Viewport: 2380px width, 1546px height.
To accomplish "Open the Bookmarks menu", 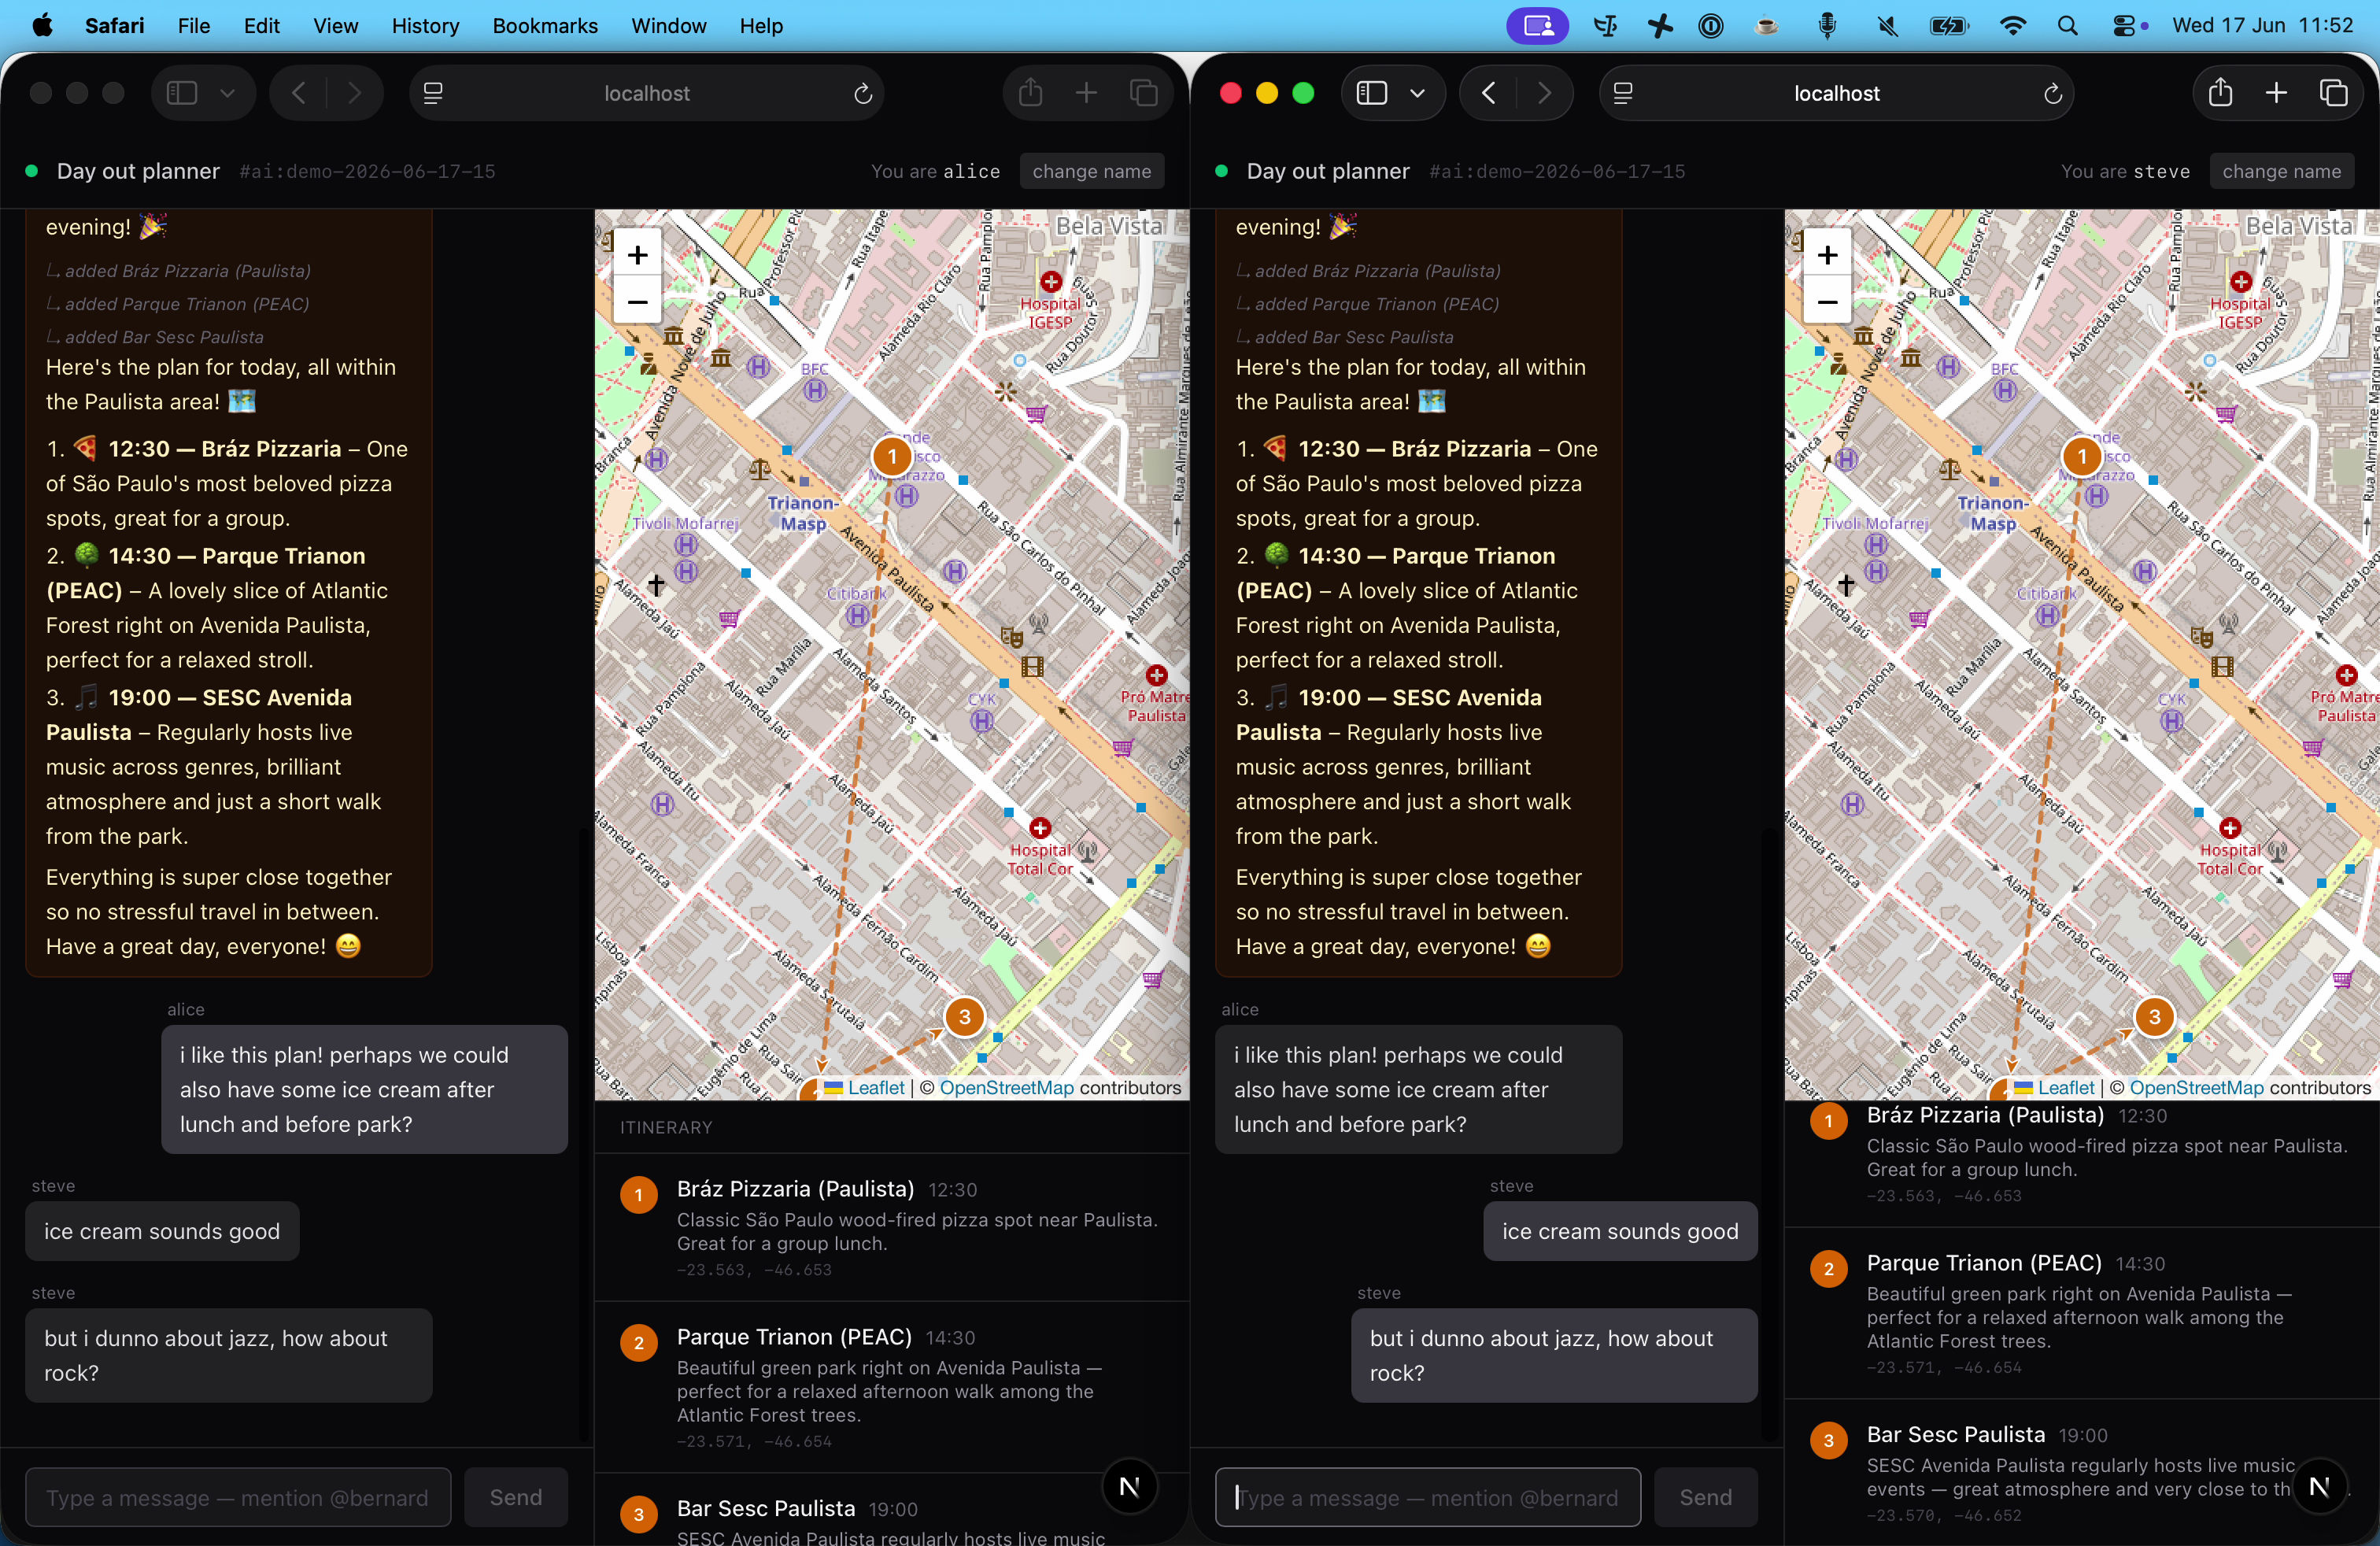I will [x=545, y=26].
